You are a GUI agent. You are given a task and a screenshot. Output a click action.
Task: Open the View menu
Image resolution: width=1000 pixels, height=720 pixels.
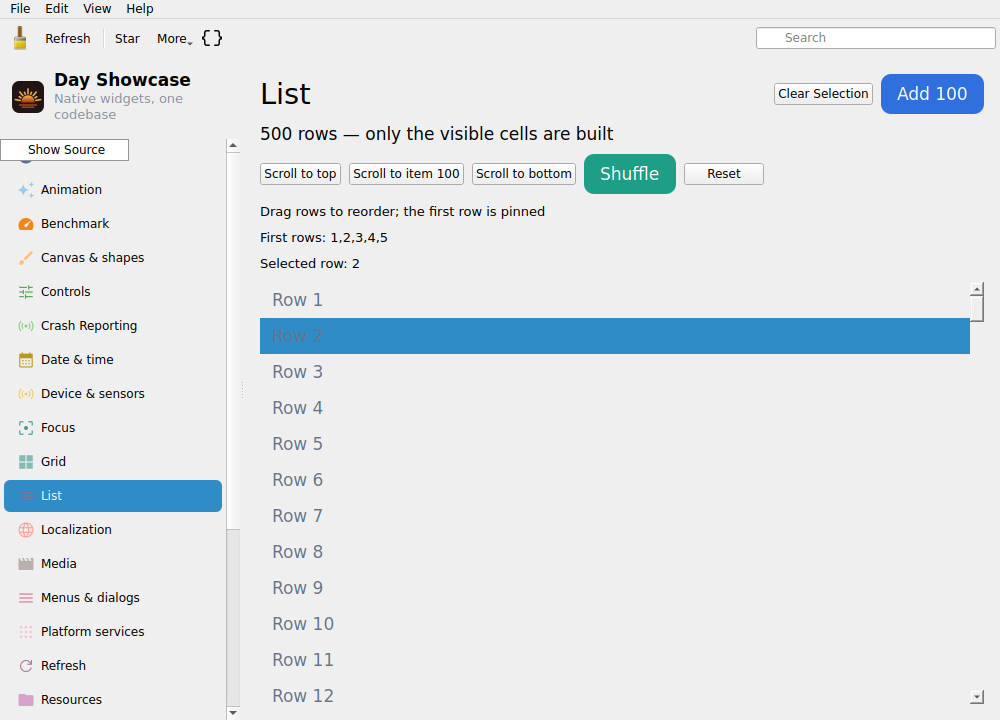pos(97,9)
